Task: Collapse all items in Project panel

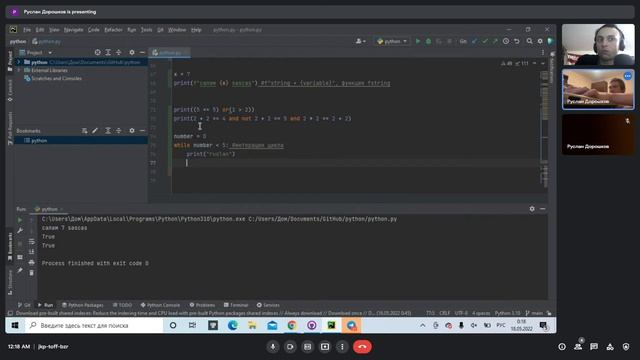Action: pyautogui.click(x=119, y=52)
